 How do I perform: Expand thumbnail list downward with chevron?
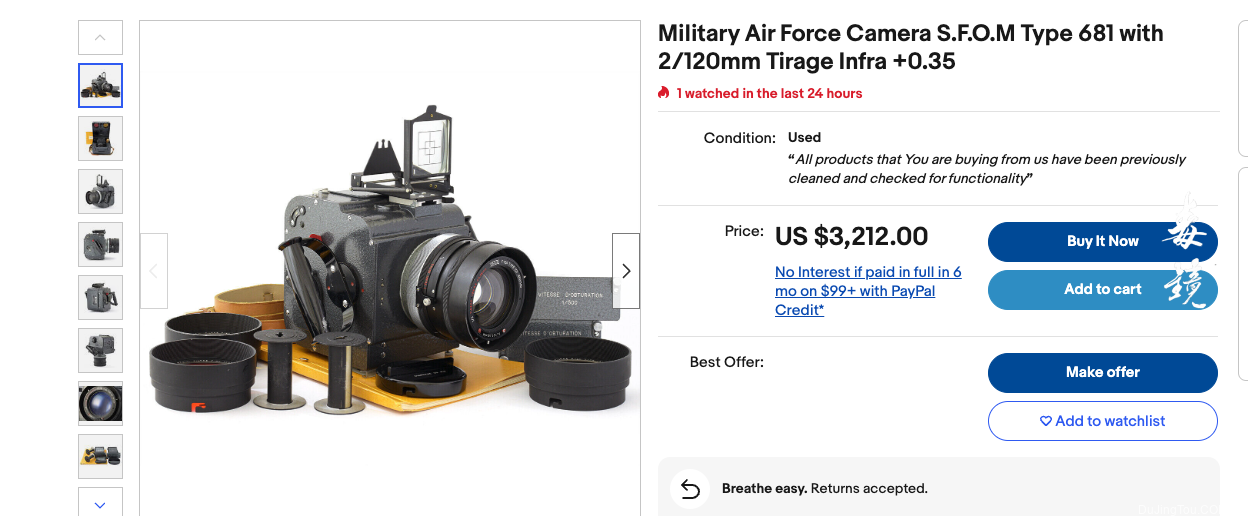click(100, 503)
